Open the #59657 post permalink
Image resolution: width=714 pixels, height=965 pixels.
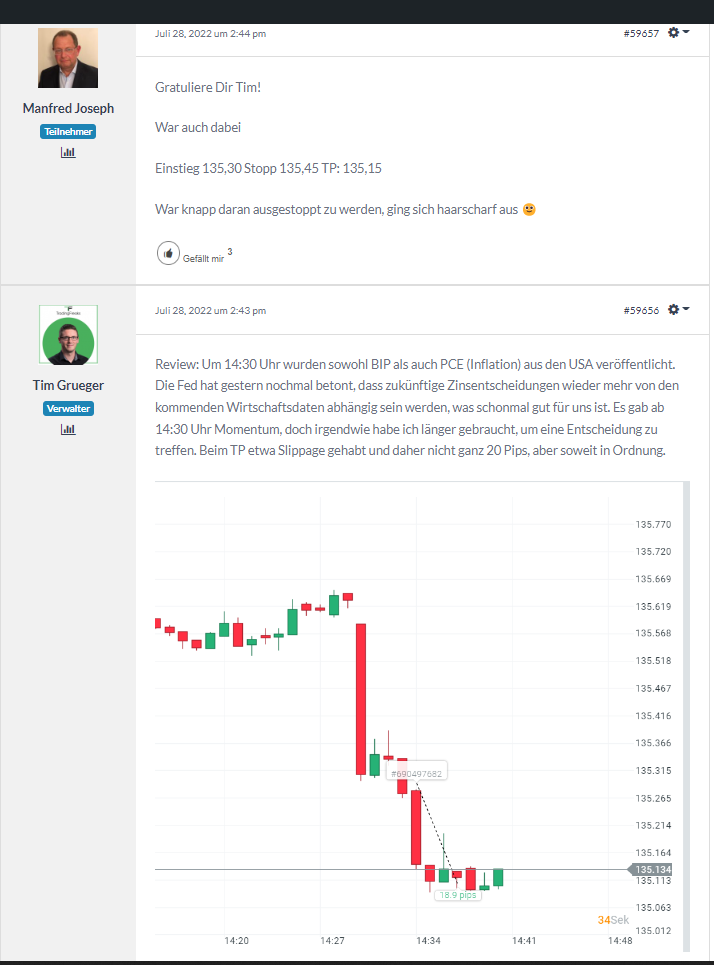coord(640,34)
